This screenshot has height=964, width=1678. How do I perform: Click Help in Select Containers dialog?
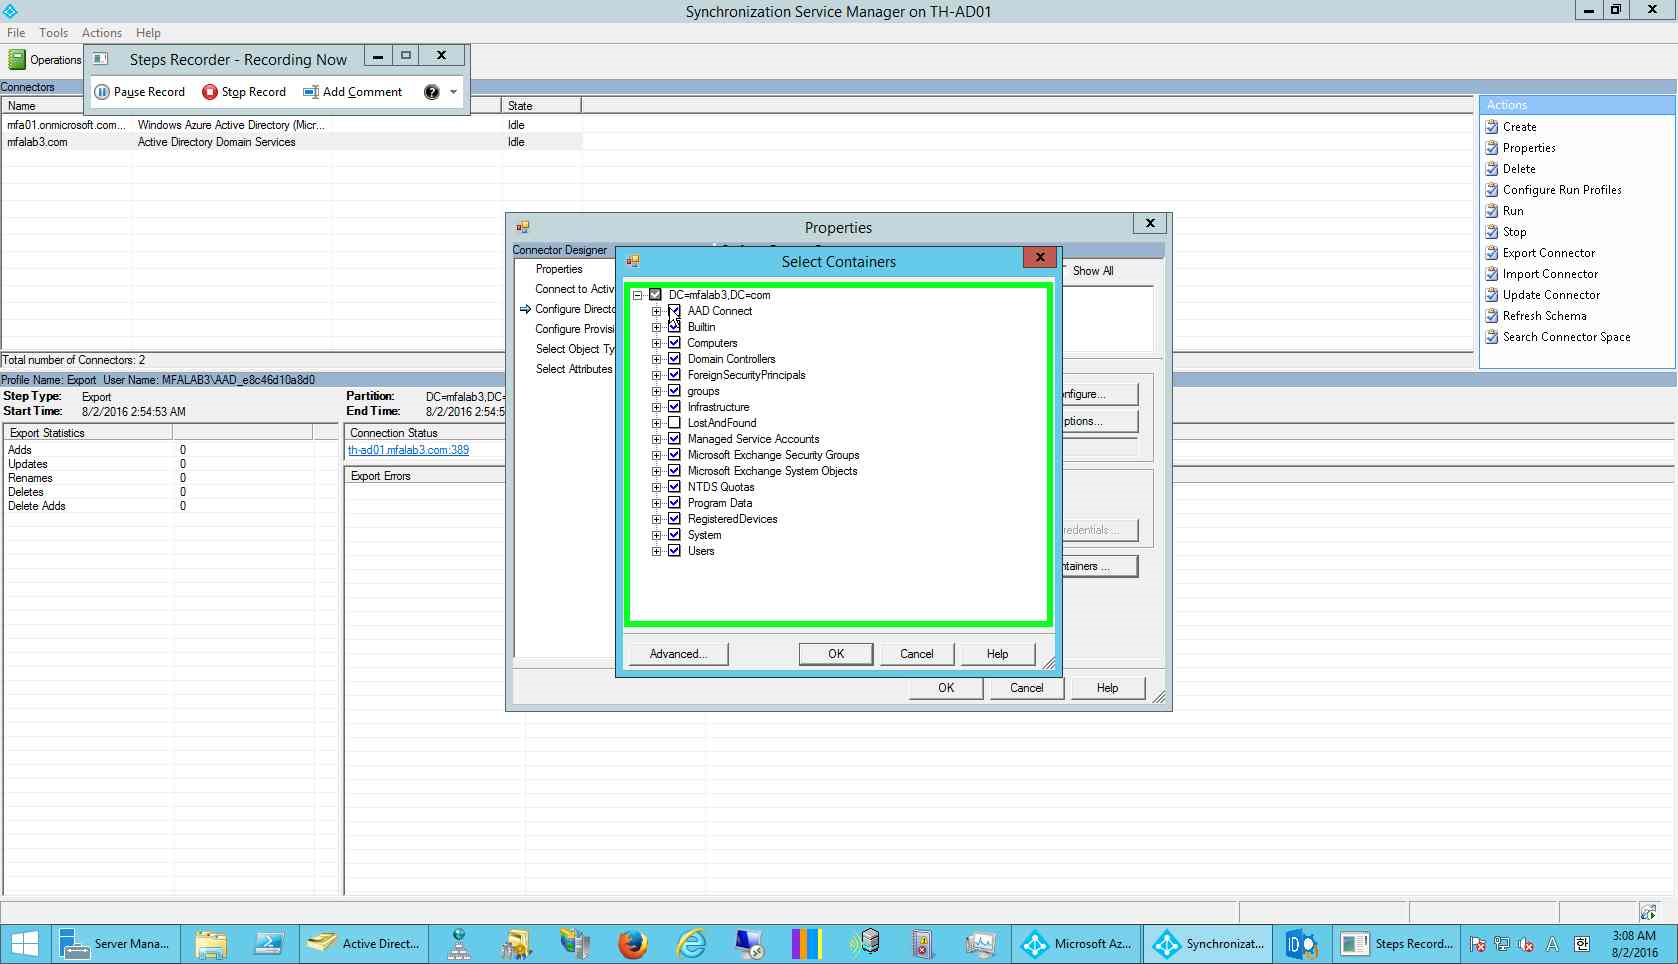coord(998,654)
